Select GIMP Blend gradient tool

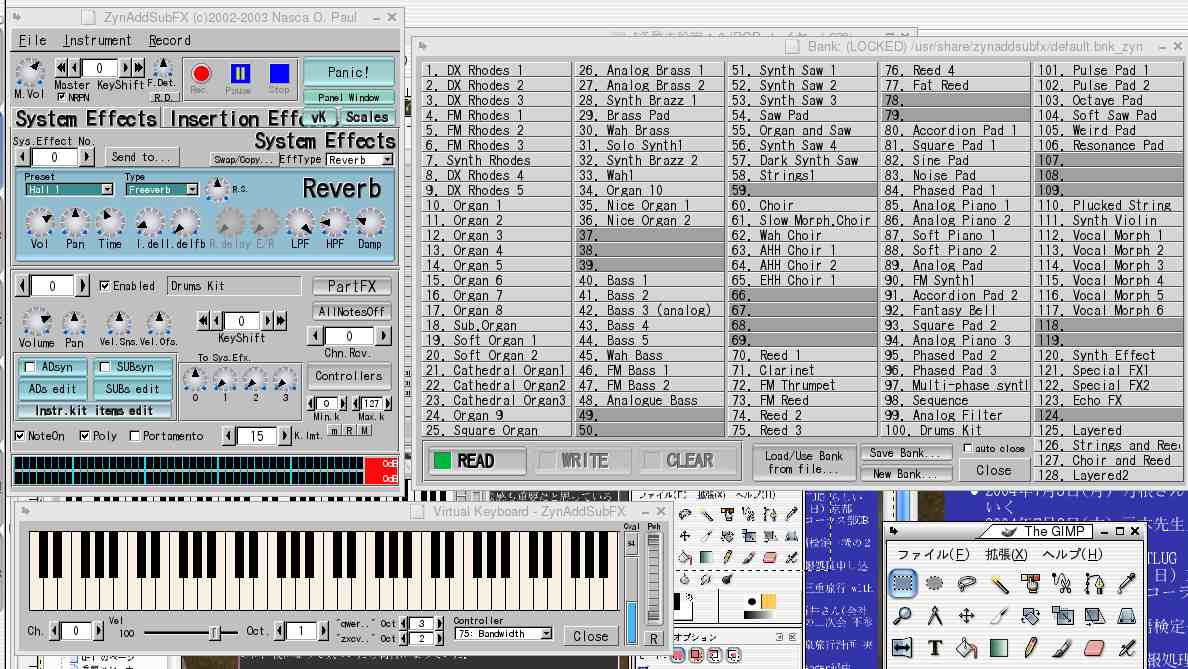[999, 648]
